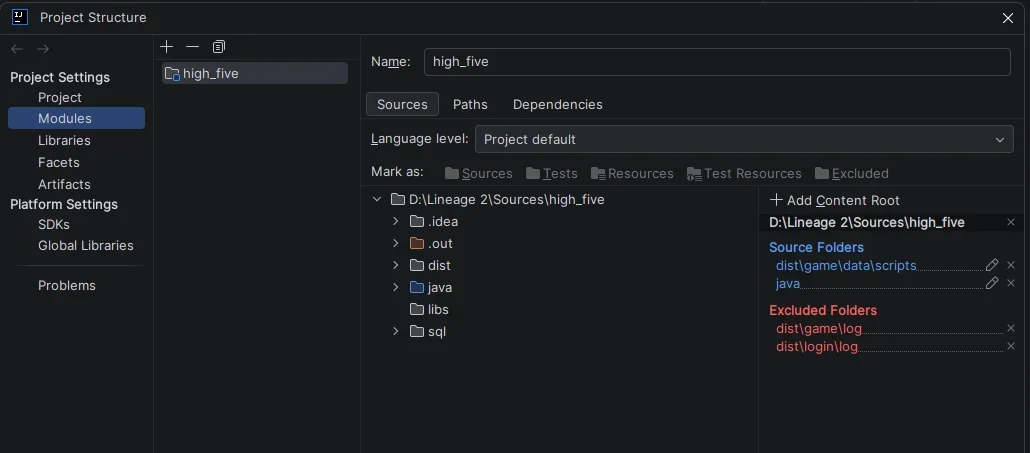
Task: Switch to the Sources tab
Action: pyautogui.click(x=402, y=104)
